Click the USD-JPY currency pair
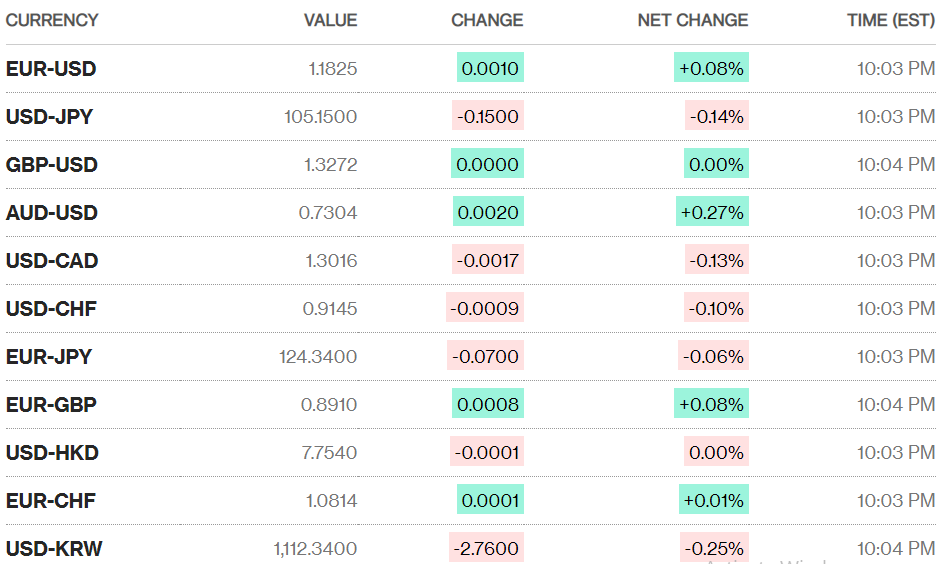 (x=50, y=117)
